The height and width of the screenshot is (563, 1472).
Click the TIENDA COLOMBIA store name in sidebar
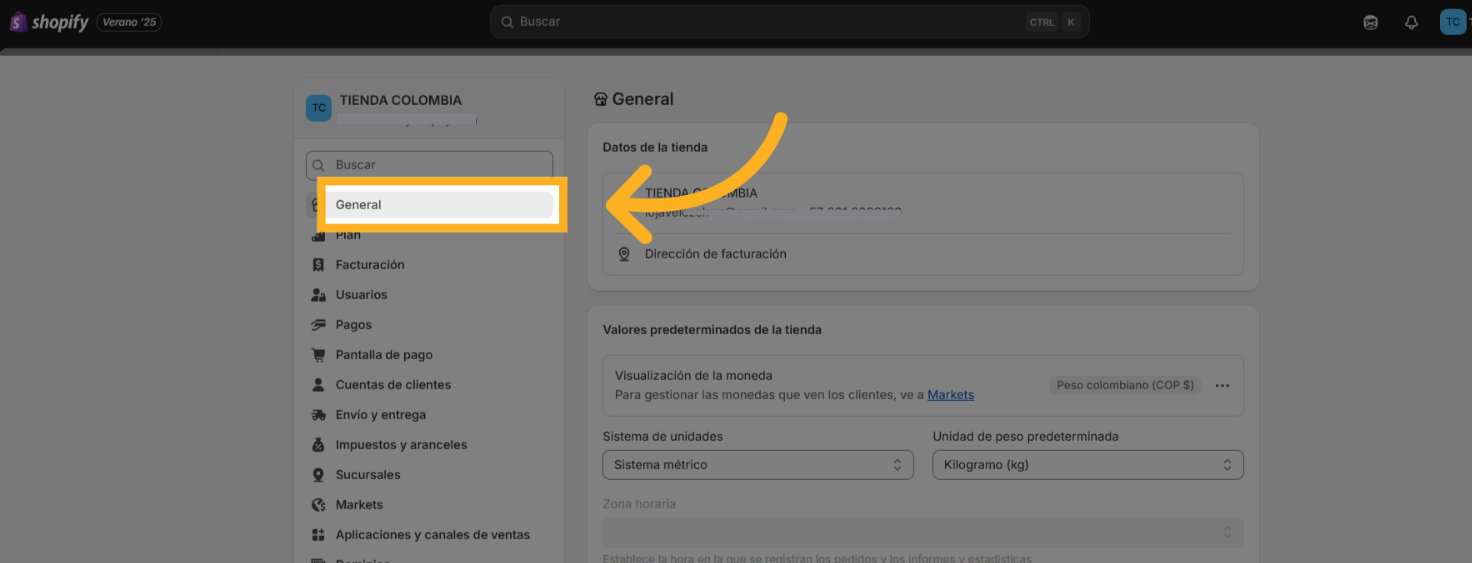click(400, 100)
